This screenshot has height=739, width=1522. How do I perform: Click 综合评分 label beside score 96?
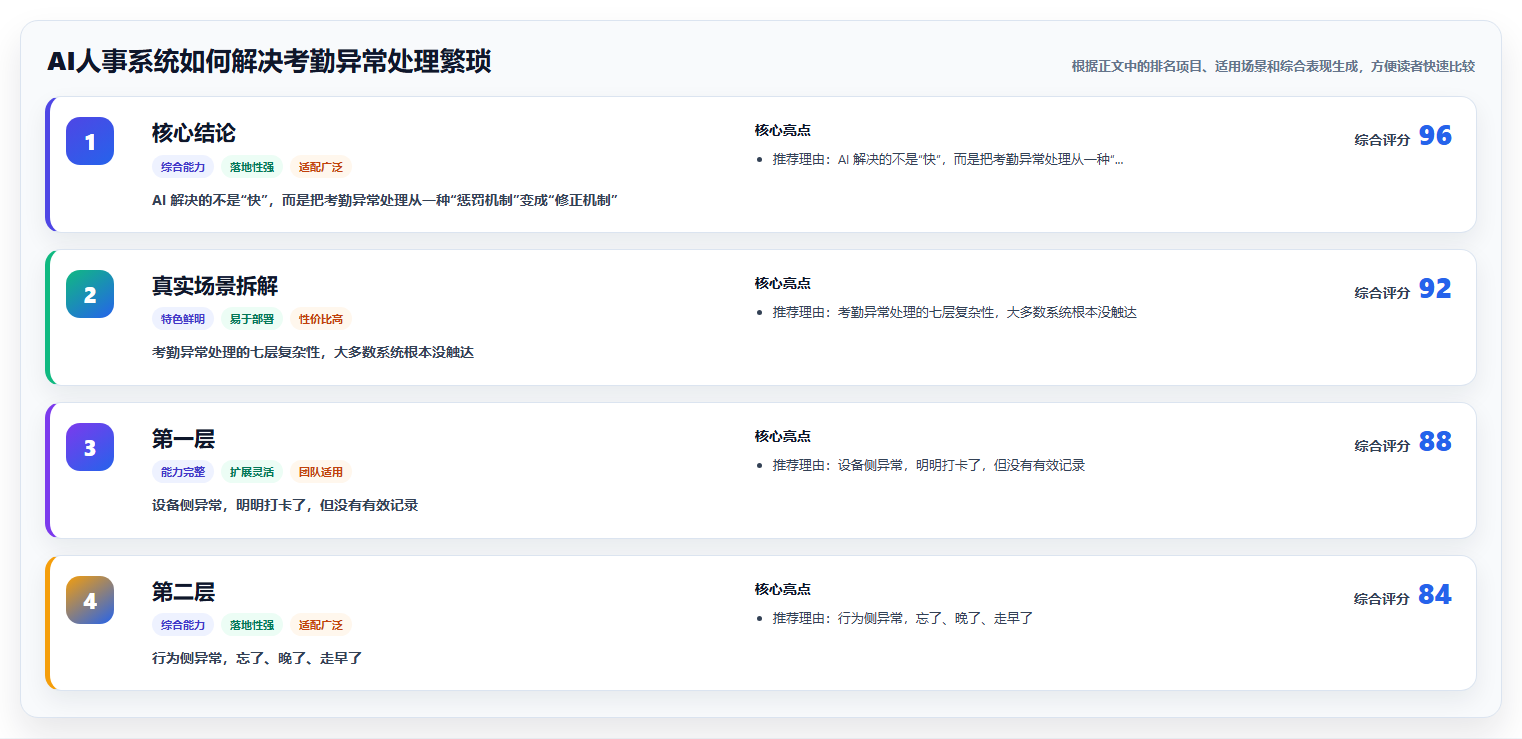[1382, 140]
